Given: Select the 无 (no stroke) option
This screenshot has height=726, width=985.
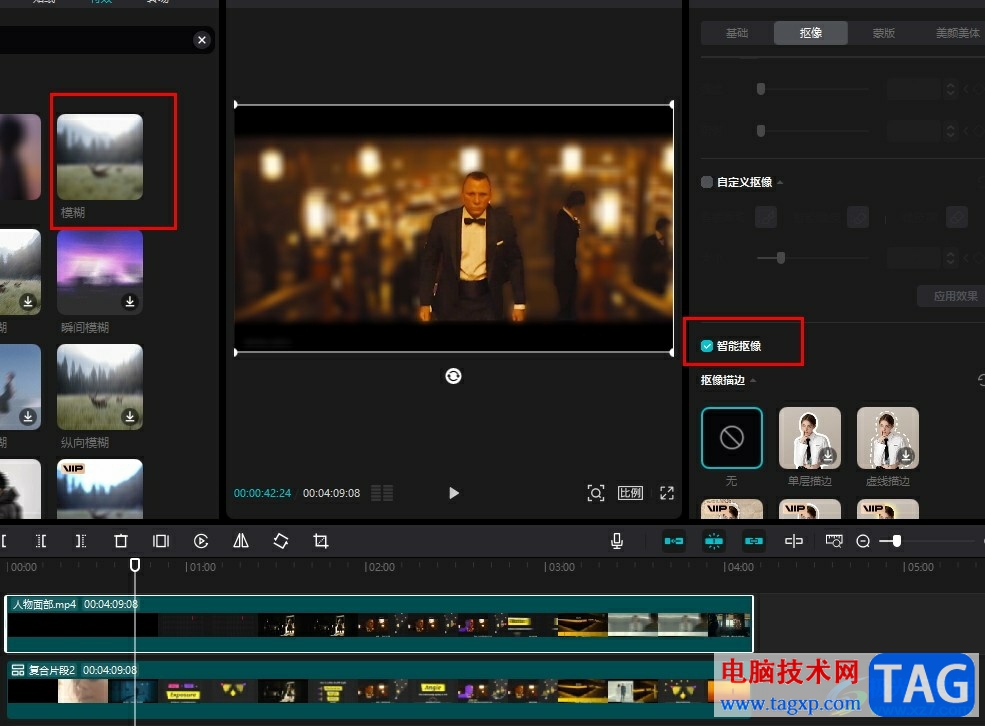Looking at the screenshot, I should [732, 438].
